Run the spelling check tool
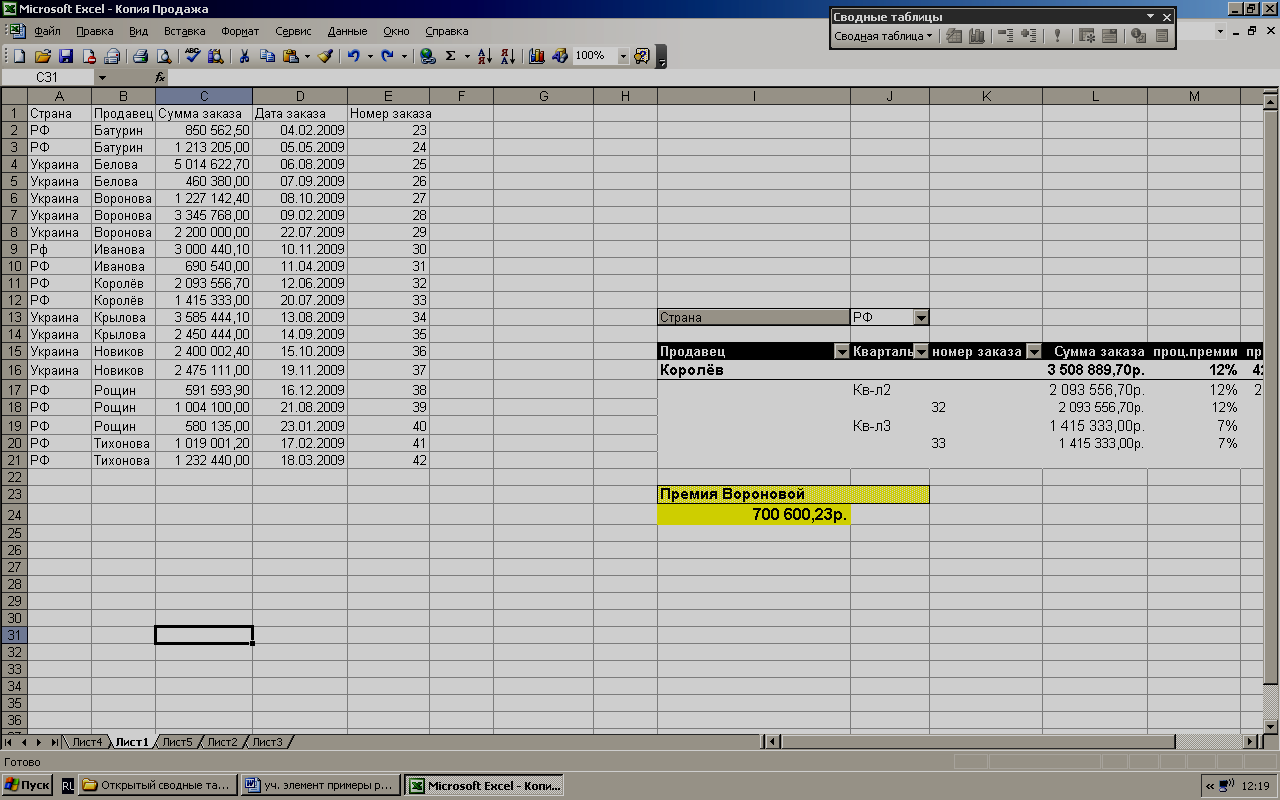Screen dimensions: 1280x800 pos(193,56)
